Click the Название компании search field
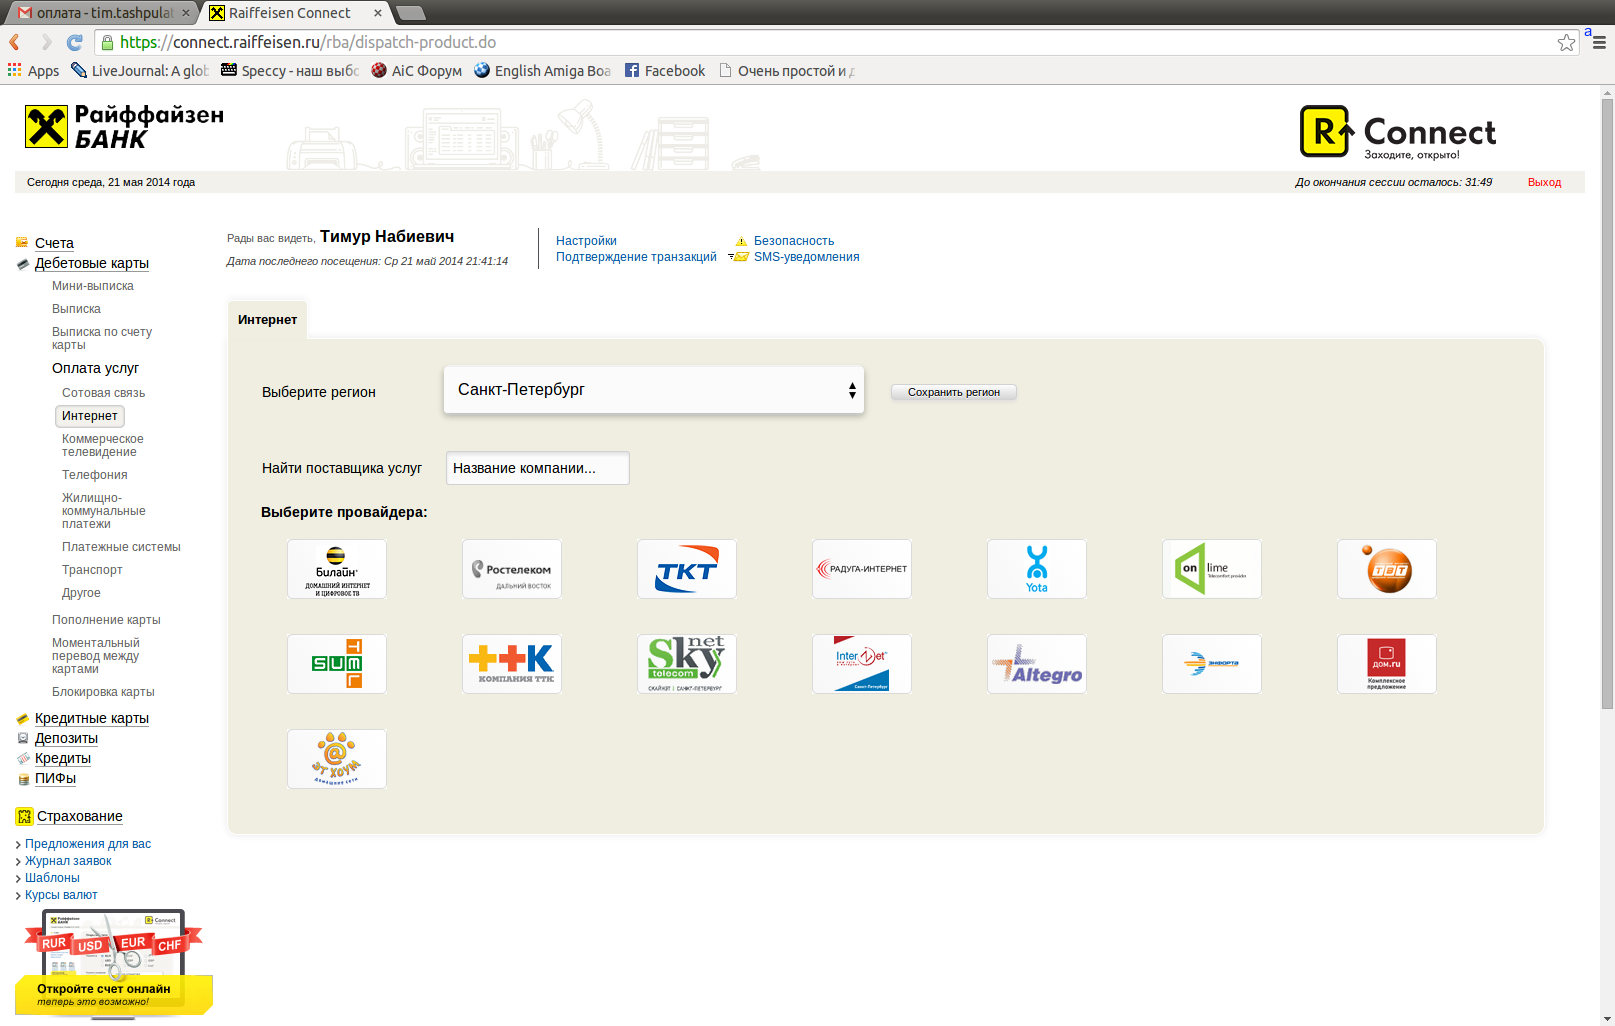 point(538,468)
